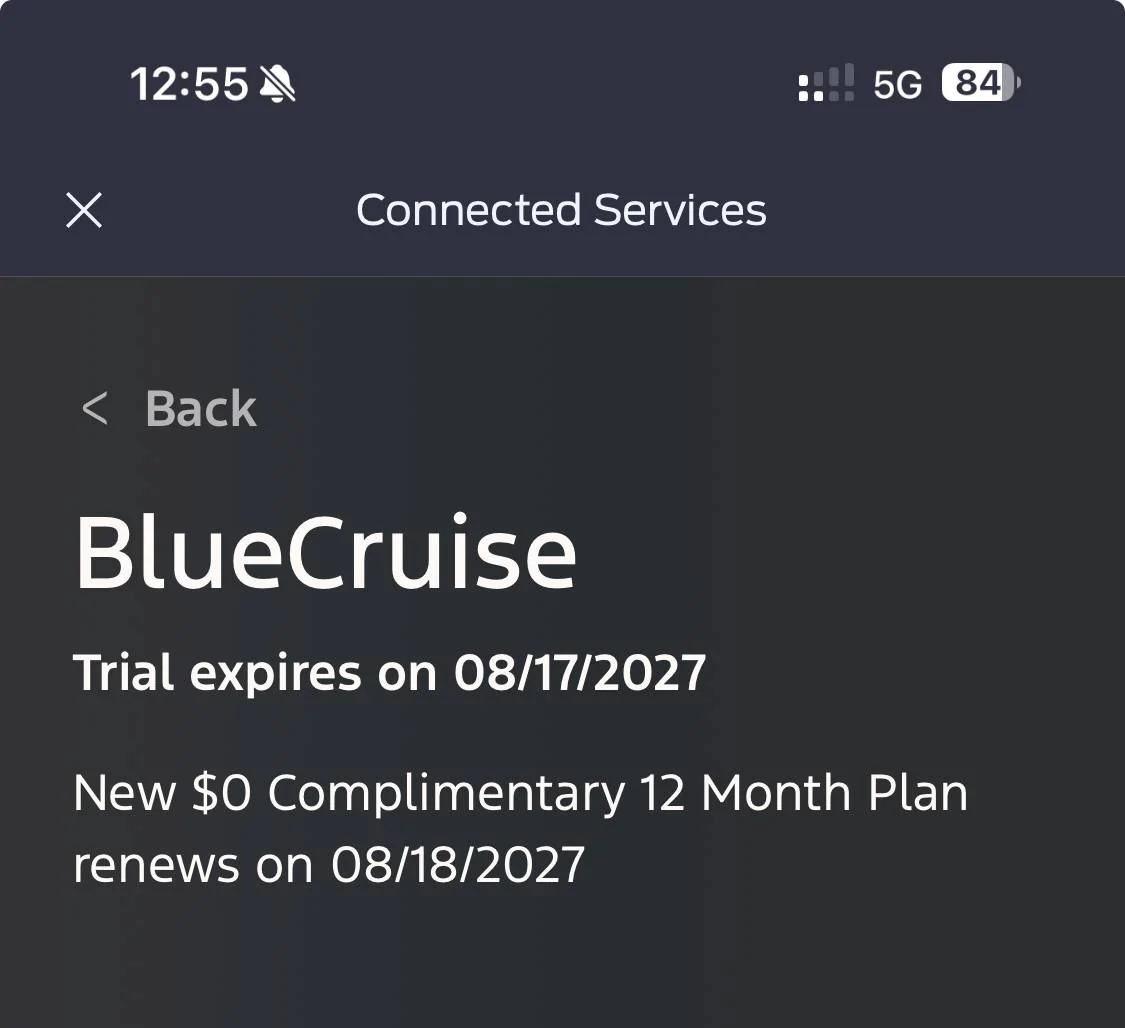Tap the word Month in plan description
The image size is (1125, 1028).
coord(777,794)
